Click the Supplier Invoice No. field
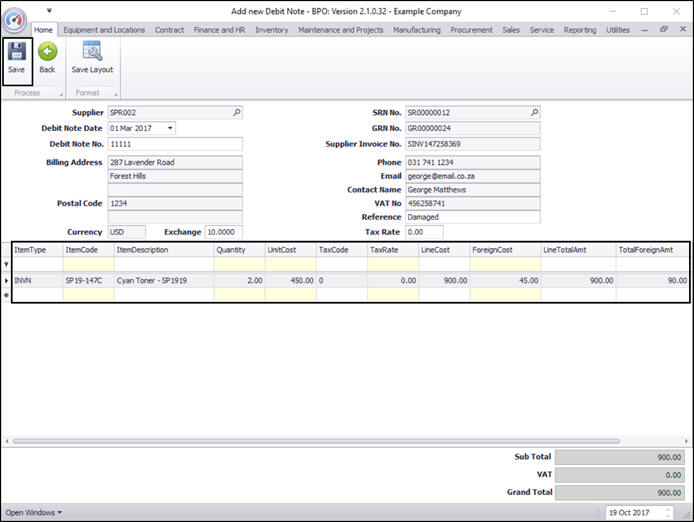This screenshot has width=694, height=522. coord(473,144)
